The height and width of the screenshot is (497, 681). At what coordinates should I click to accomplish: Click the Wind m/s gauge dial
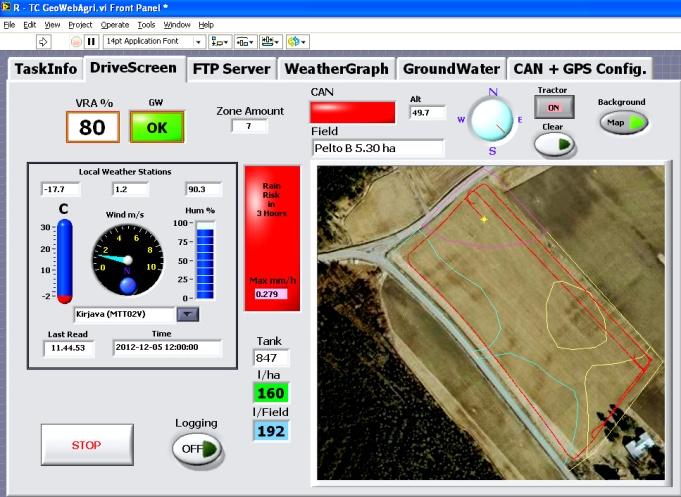click(x=127, y=260)
